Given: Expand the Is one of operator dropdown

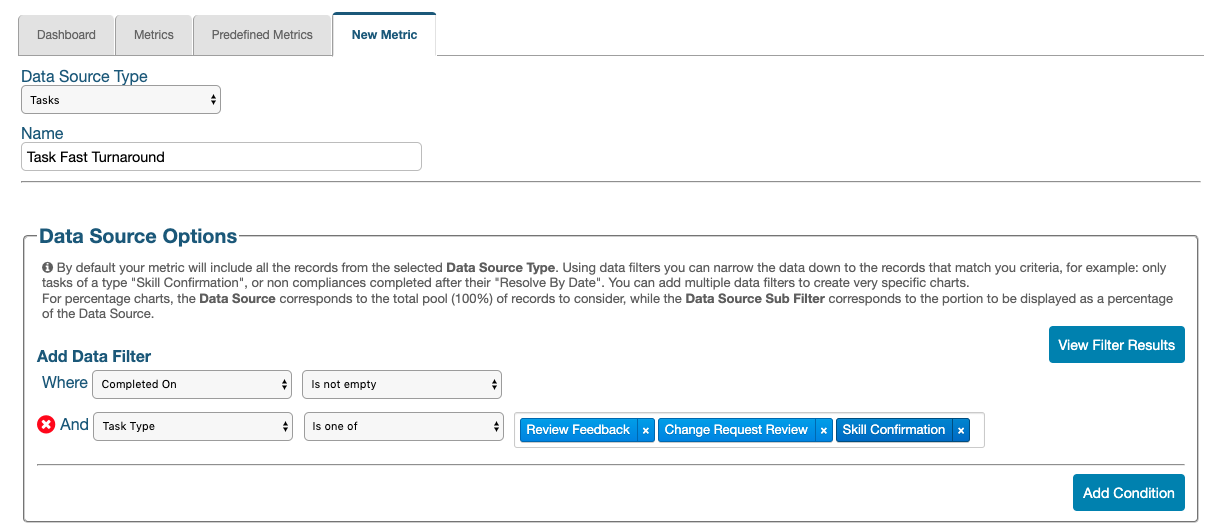Looking at the screenshot, I should pos(404,426).
